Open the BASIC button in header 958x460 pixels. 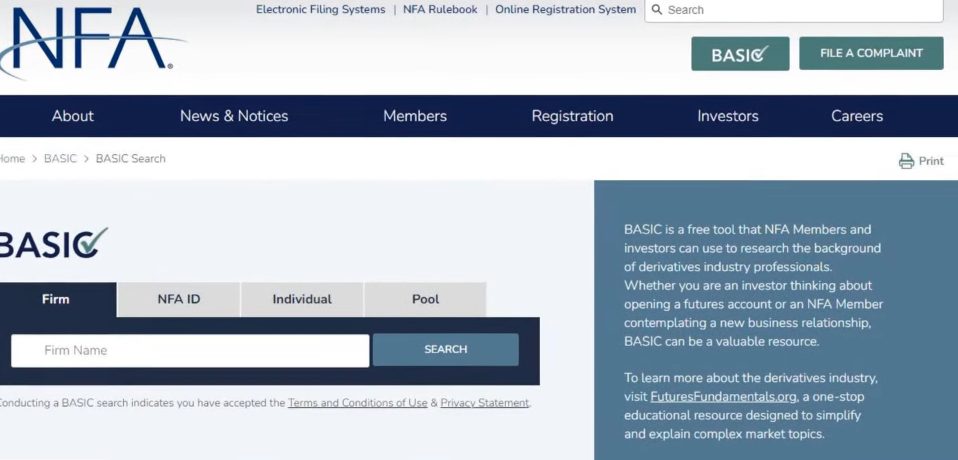[x=740, y=54]
